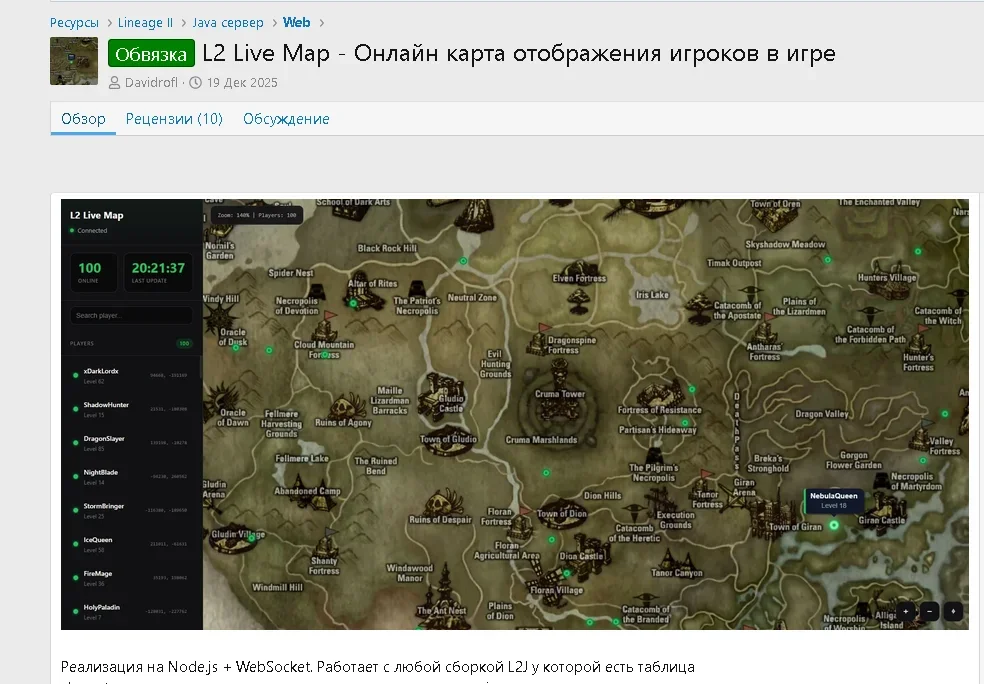Click the 20:21:37 LAST UPDATE card
Screen dimensions: 984x684
click(x=158, y=272)
